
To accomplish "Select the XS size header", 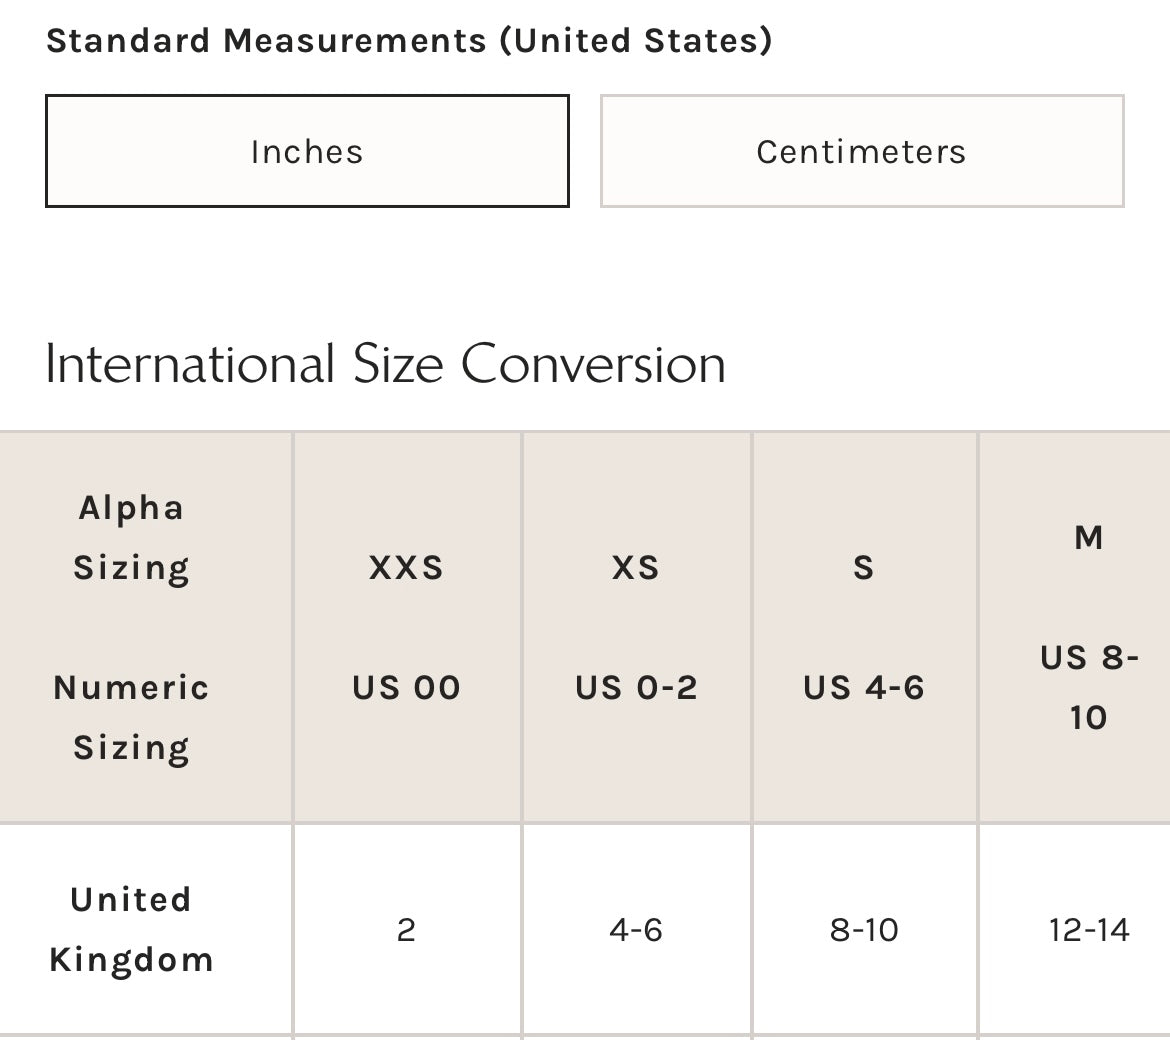I will click(x=636, y=567).
